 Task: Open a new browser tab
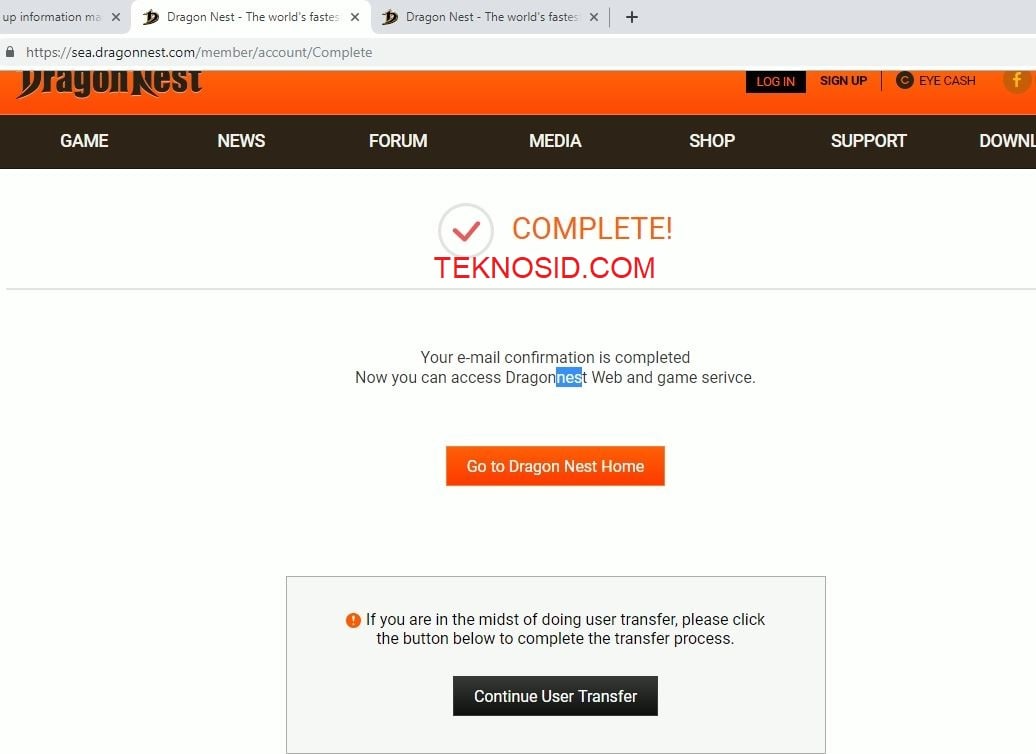pos(632,17)
